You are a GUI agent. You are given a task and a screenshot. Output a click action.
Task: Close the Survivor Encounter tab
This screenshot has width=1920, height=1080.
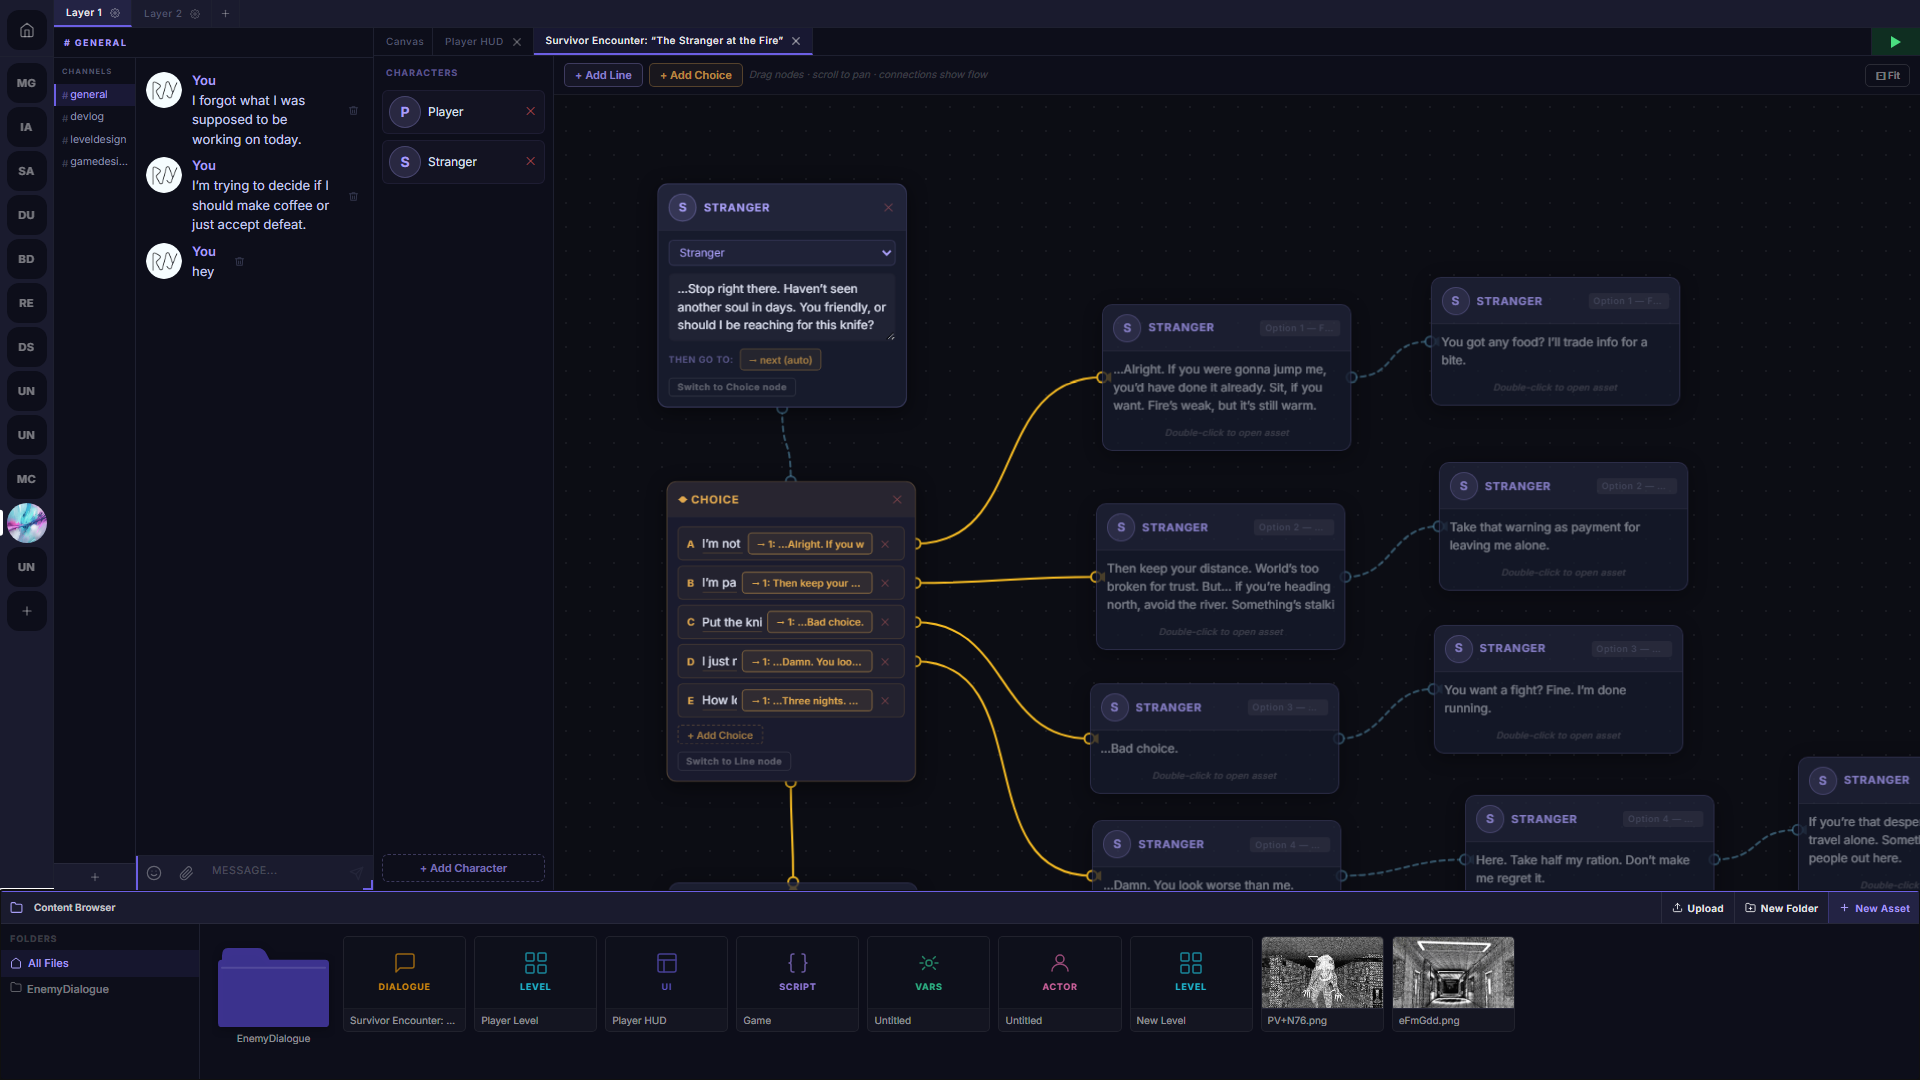[x=796, y=41]
